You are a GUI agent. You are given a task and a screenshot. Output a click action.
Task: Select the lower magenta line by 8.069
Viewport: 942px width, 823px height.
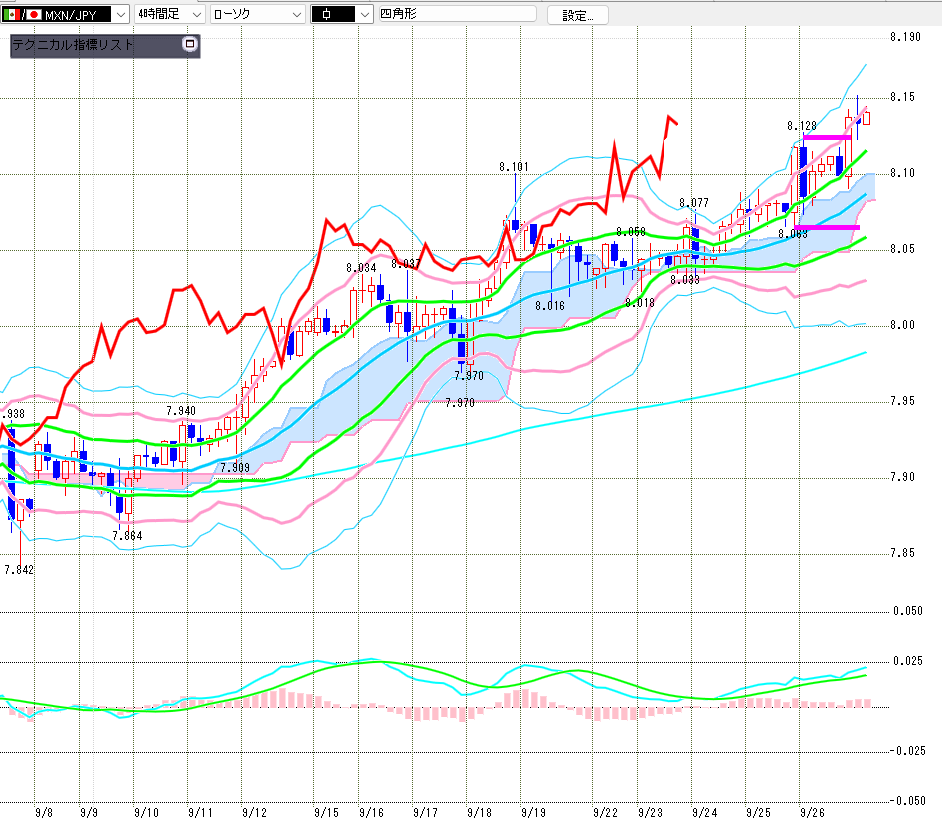(x=830, y=228)
